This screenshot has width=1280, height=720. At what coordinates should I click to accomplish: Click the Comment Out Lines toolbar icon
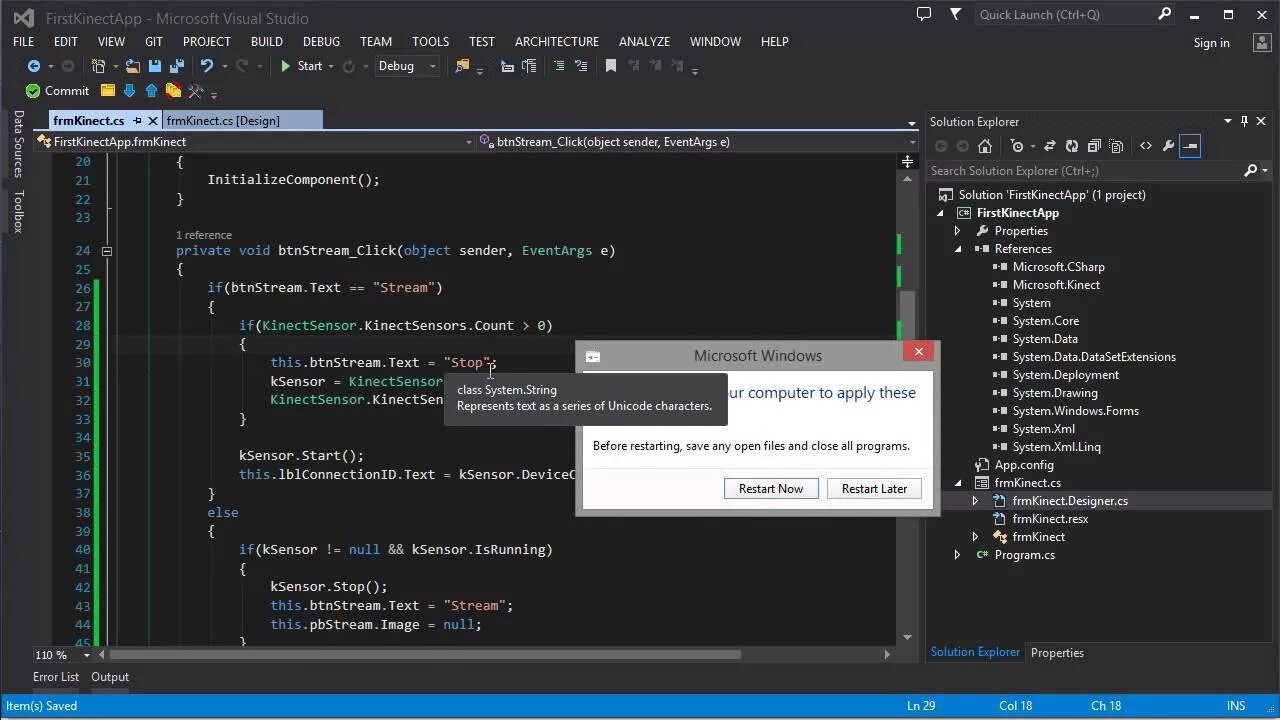coord(559,66)
